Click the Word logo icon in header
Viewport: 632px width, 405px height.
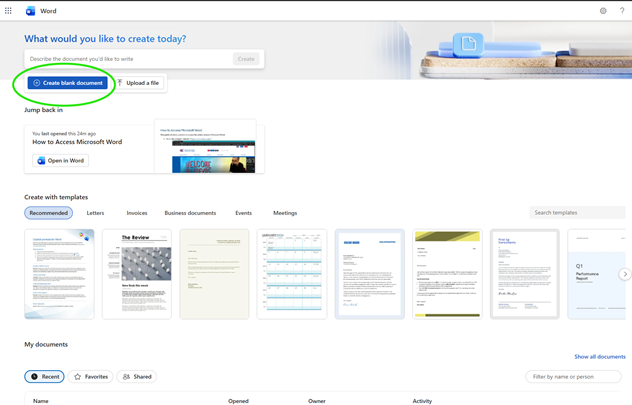pyautogui.click(x=30, y=11)
